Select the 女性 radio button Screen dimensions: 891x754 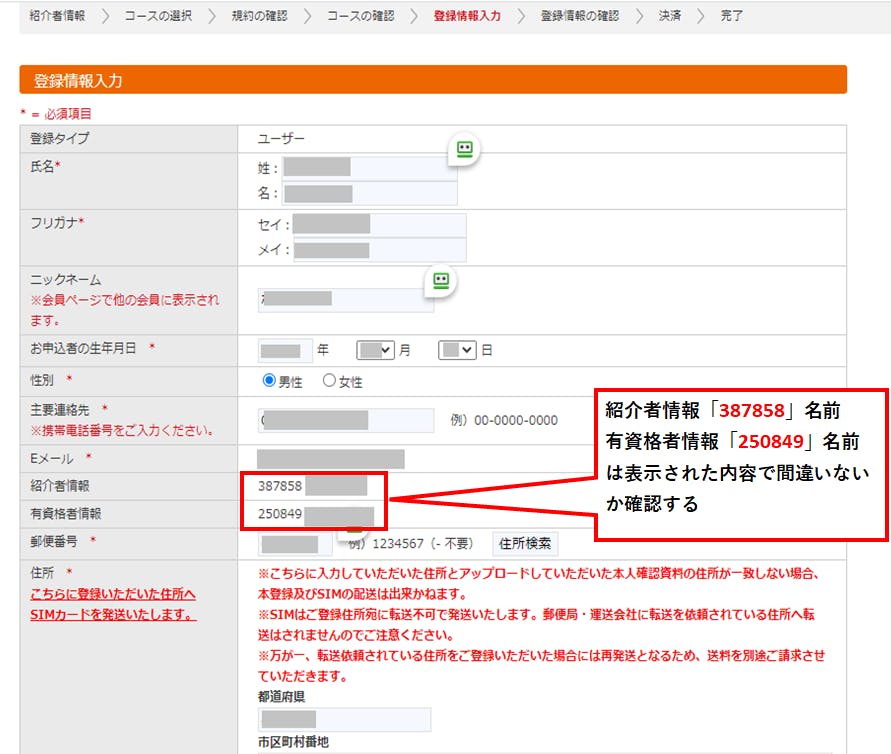[x=329, y=381]
